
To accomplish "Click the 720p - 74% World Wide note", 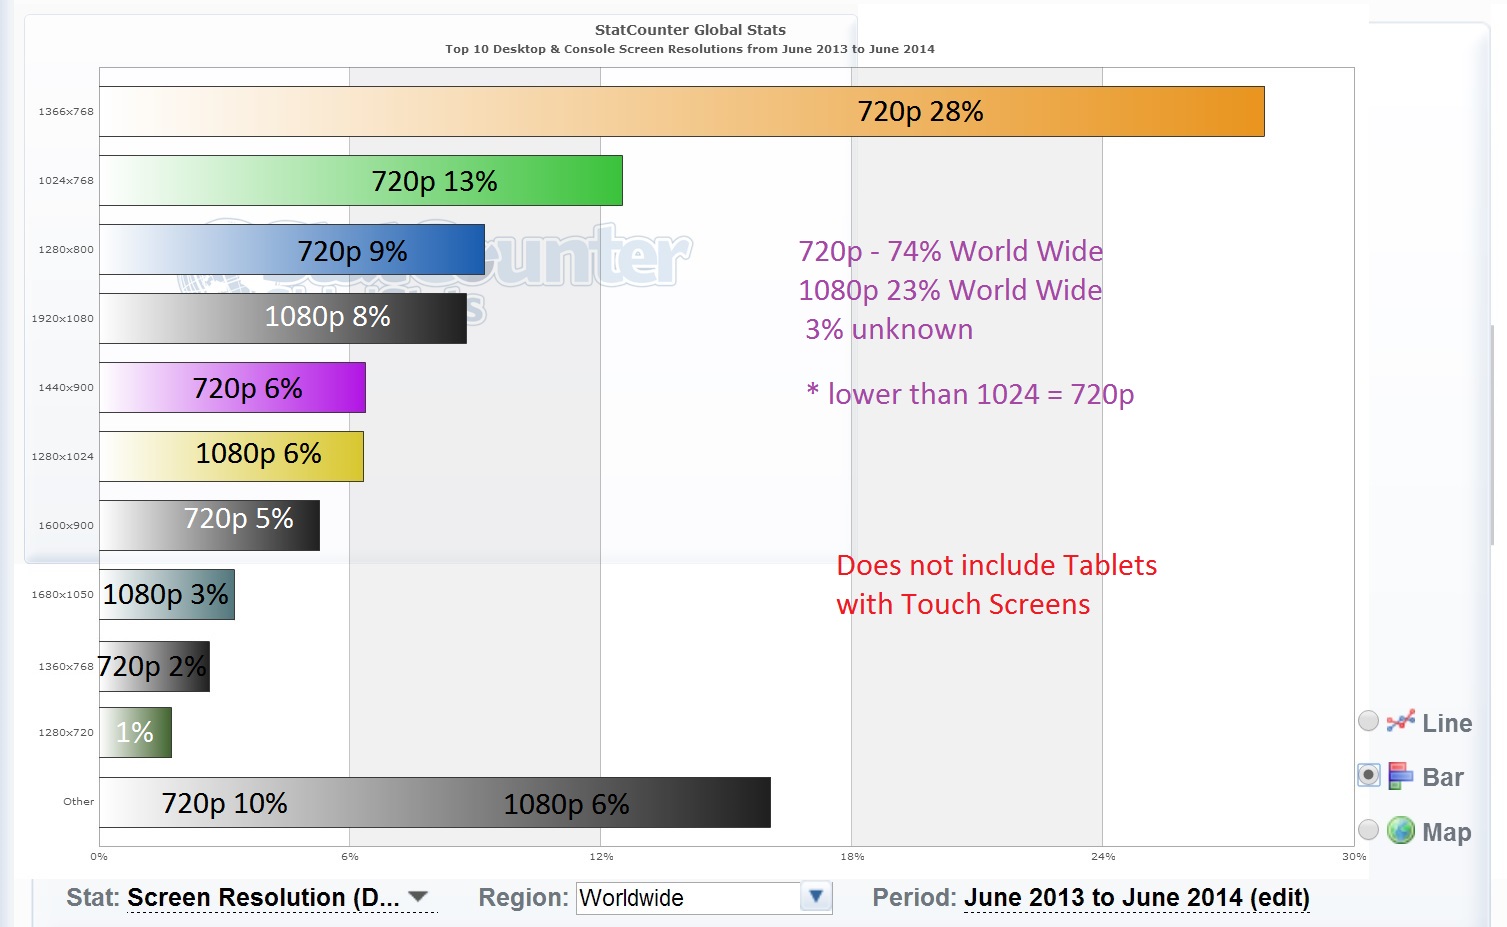I will click(x=951, y=251).
